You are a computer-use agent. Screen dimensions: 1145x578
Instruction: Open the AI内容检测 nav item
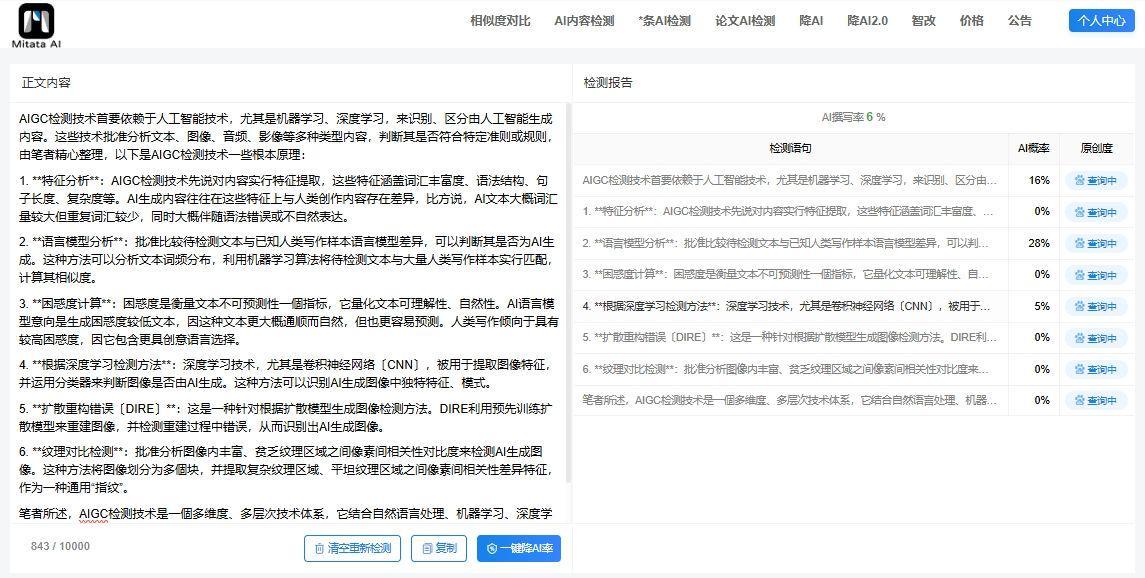[x=584, y=21]
